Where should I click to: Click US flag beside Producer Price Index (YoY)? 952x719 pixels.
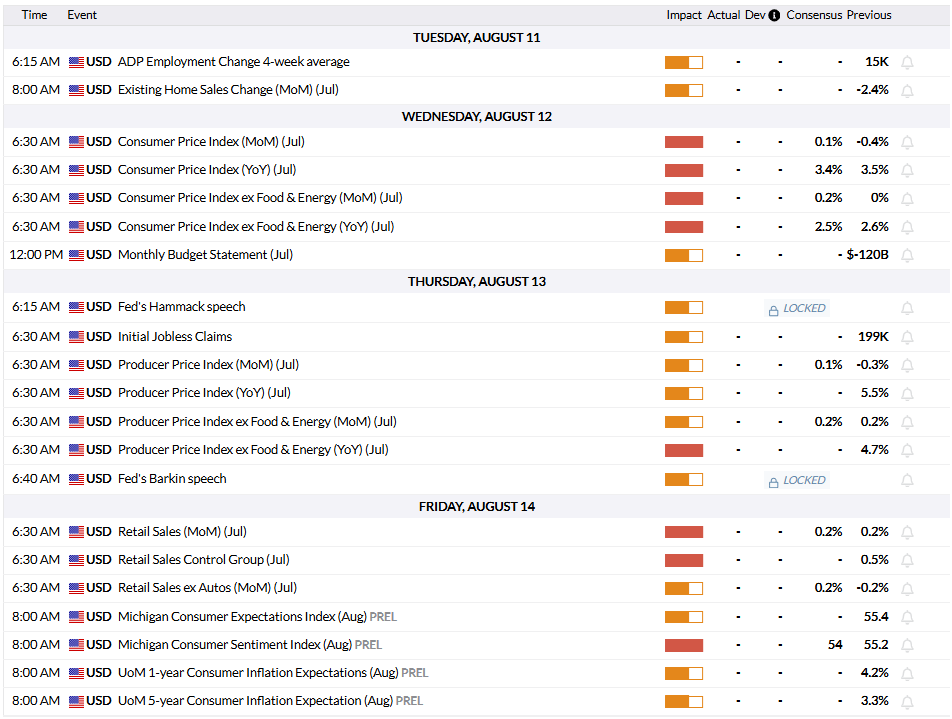coord(76,394)
